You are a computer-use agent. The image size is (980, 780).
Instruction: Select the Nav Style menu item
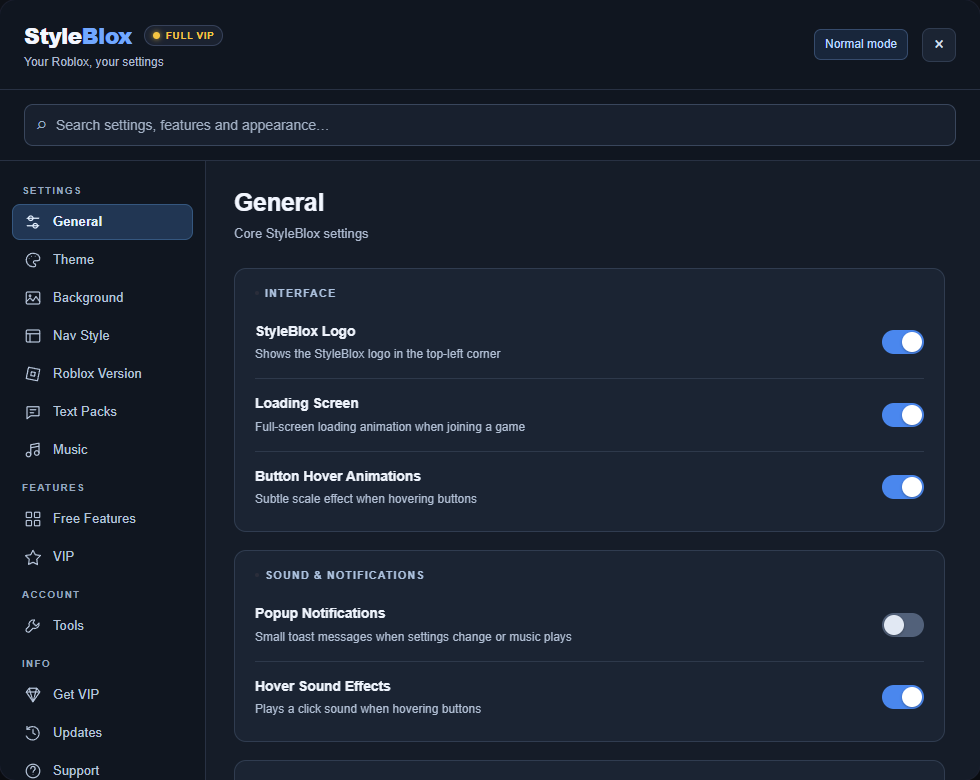point(102,336)
